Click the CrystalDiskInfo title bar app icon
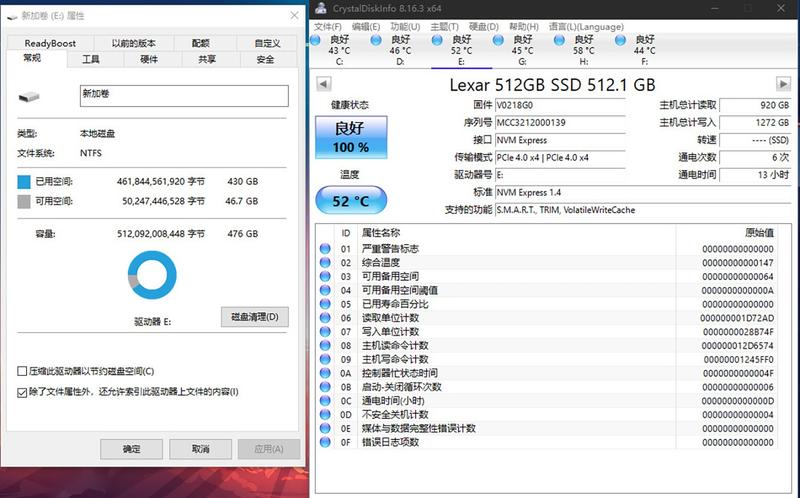Image resolution: width=800 pixels, height=498 pixels. pyautogui.click(x=320, y=8)
